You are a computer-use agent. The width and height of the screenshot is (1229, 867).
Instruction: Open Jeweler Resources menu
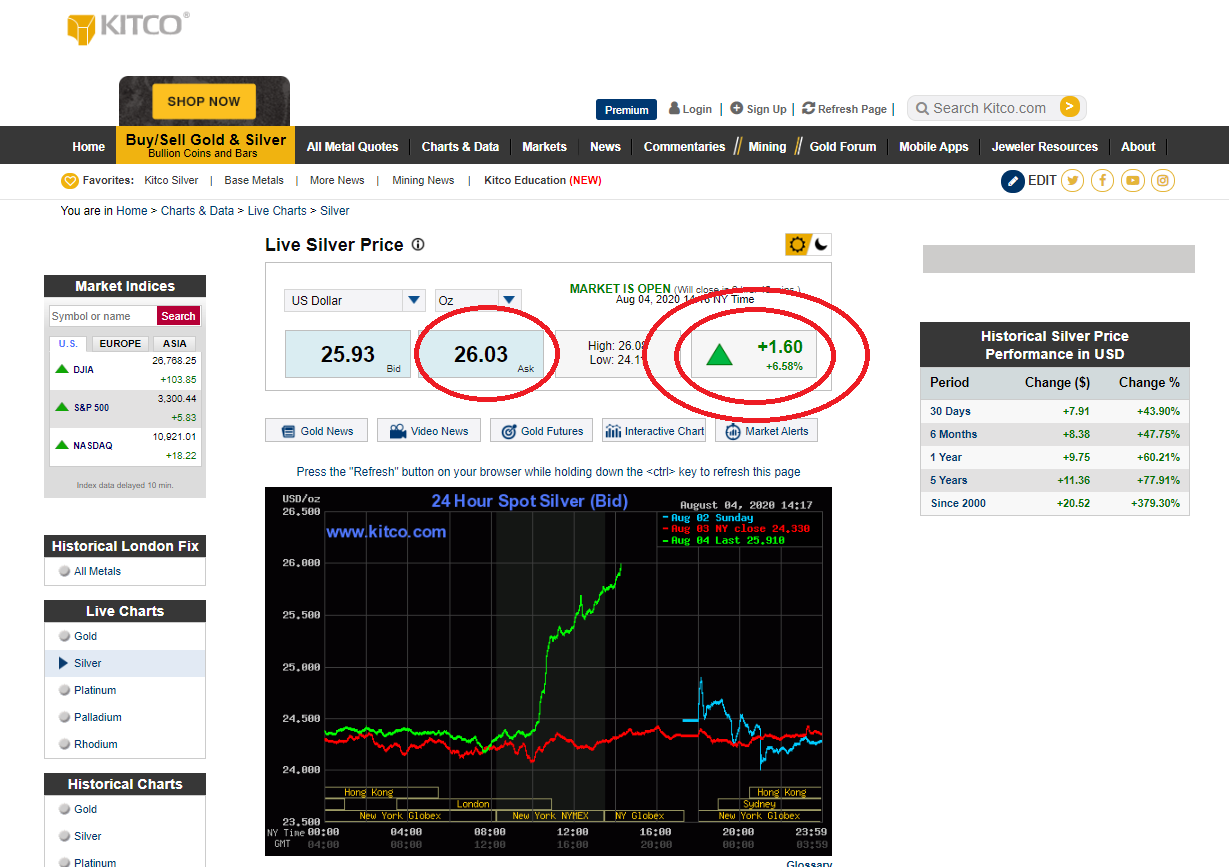(1045, 146)
